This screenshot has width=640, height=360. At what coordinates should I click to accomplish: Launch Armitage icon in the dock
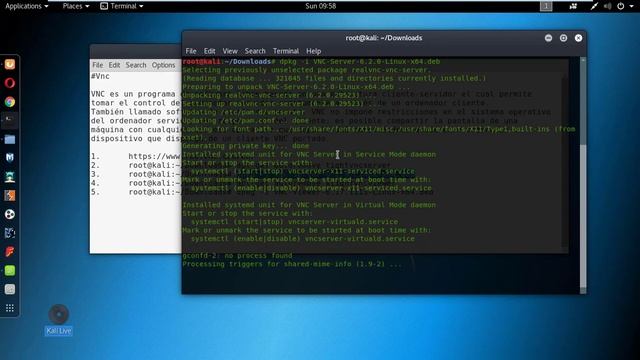click(x=10, y=177)
